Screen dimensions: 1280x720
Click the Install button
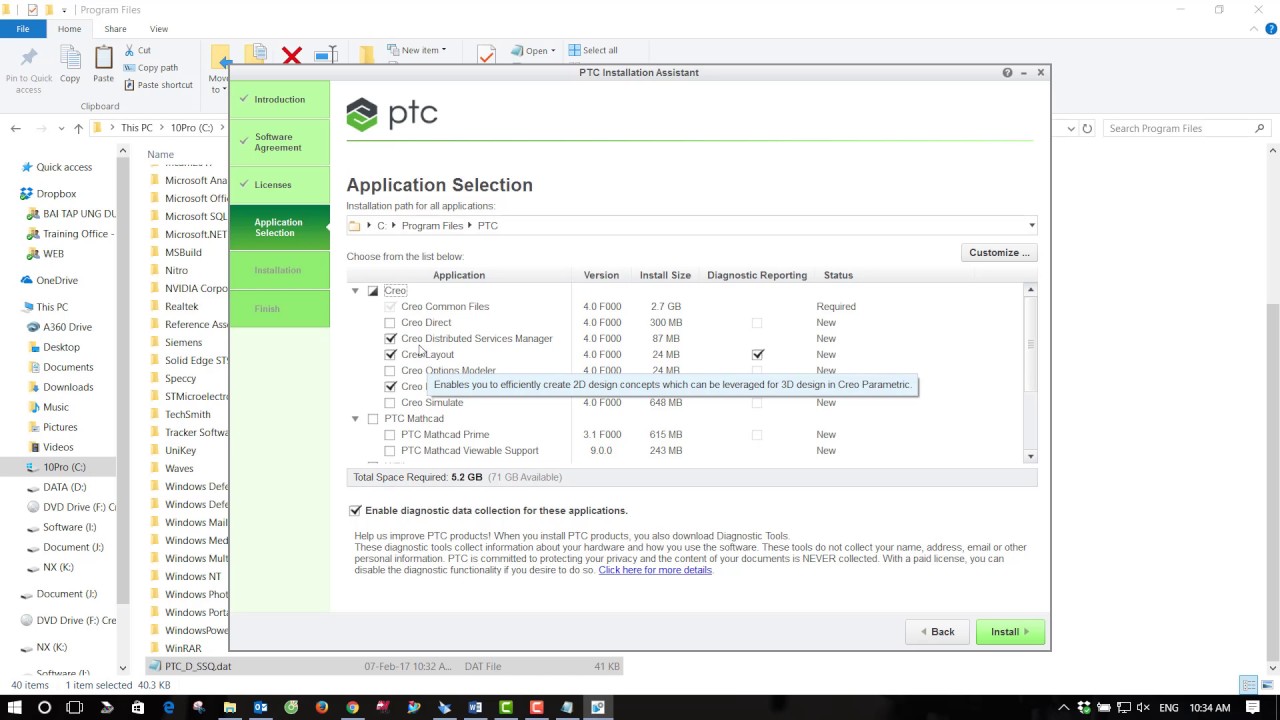pos(1010,632)
